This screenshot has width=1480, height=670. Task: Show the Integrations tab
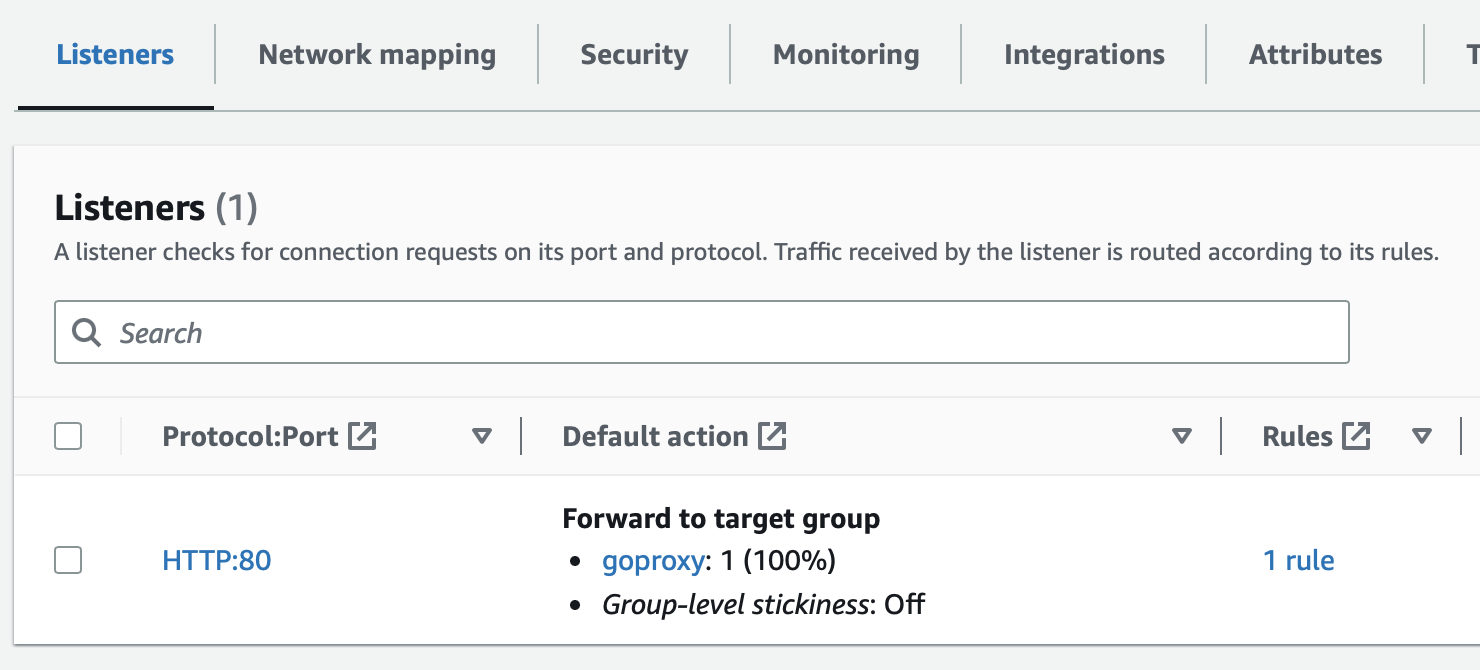click(x=1084, y=54)
